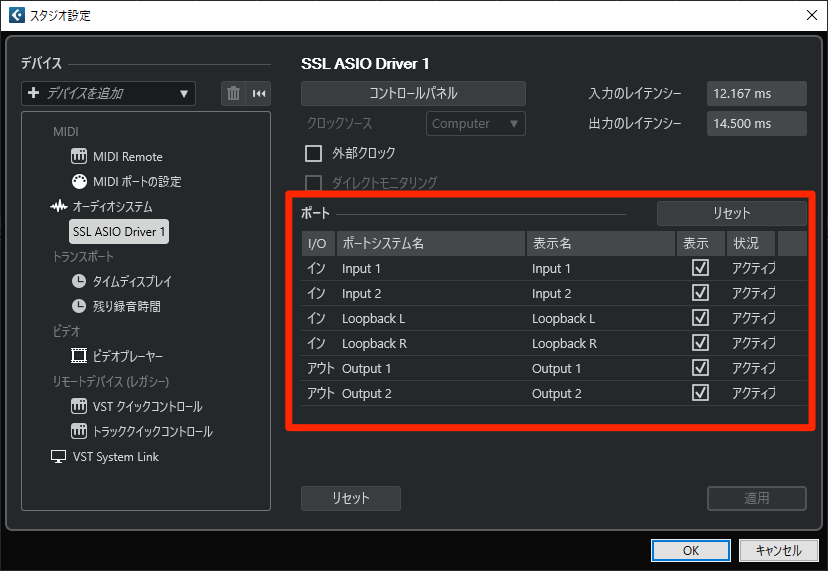Open the クロックソース Computer dropdown
828x571 pixels.
[x=476, y=124]
